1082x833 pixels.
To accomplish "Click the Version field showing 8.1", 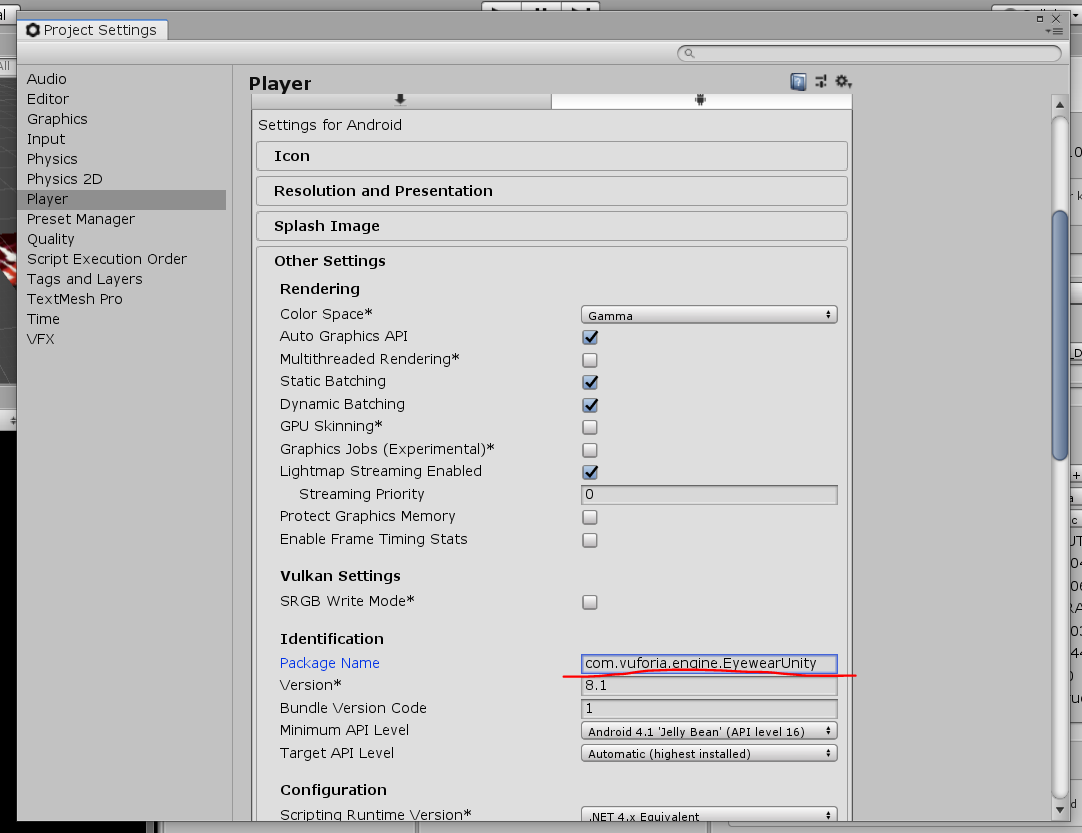I will pyautogui.click(x=709, y=686).
